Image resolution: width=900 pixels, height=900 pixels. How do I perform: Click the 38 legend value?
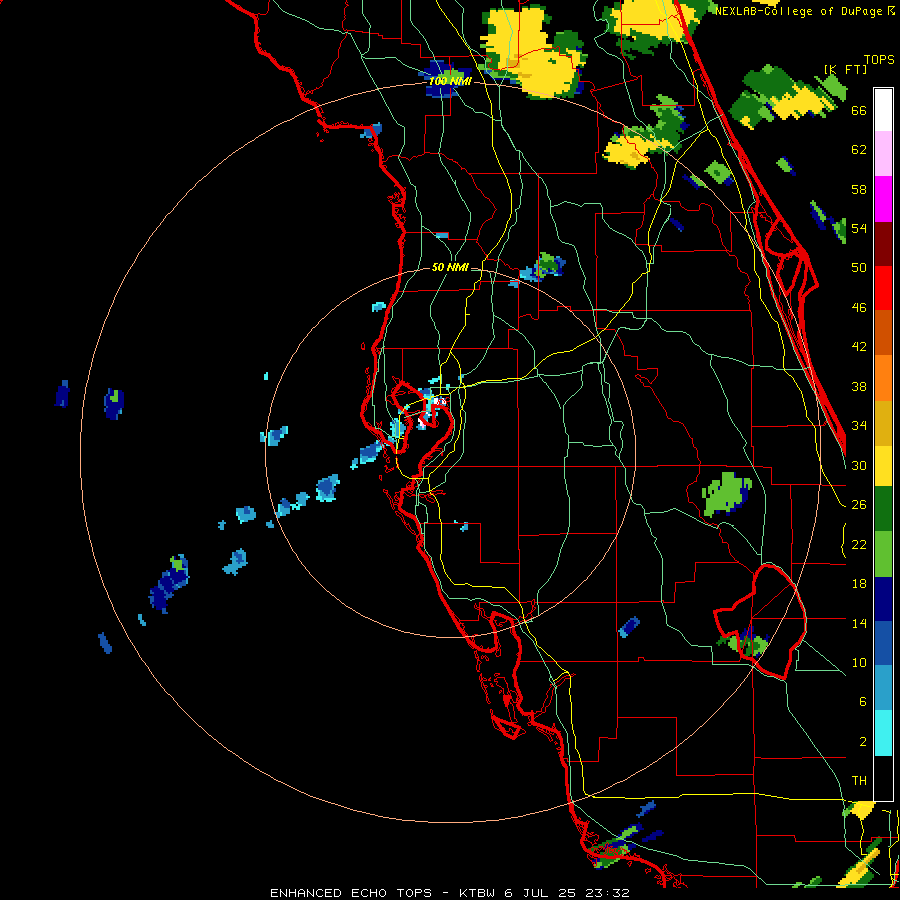(859, 386)
